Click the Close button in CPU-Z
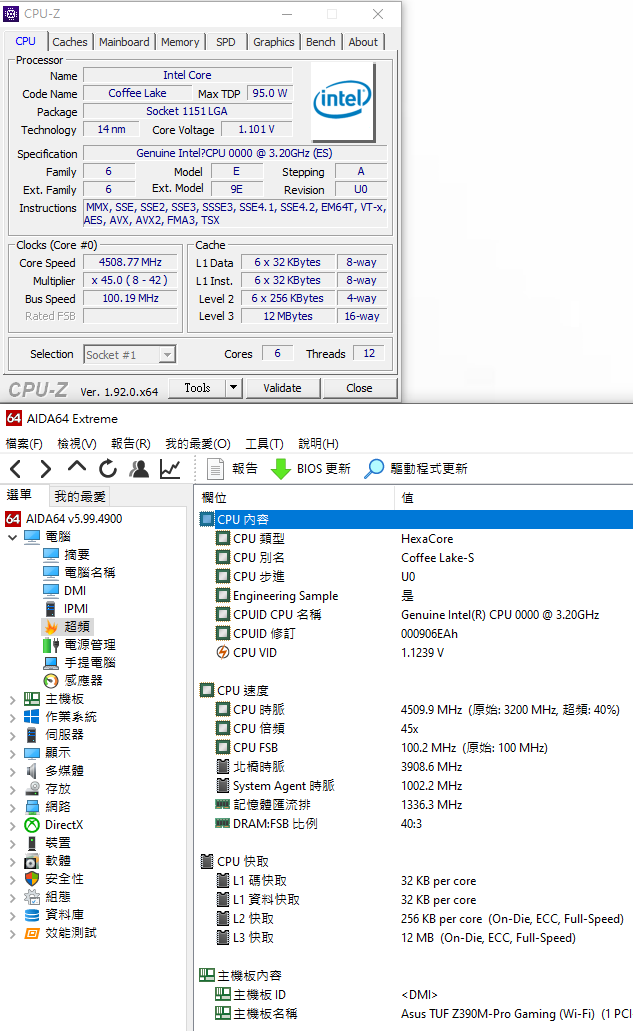The height and width of the screenshot is (1031, 633). pos(360,388)
